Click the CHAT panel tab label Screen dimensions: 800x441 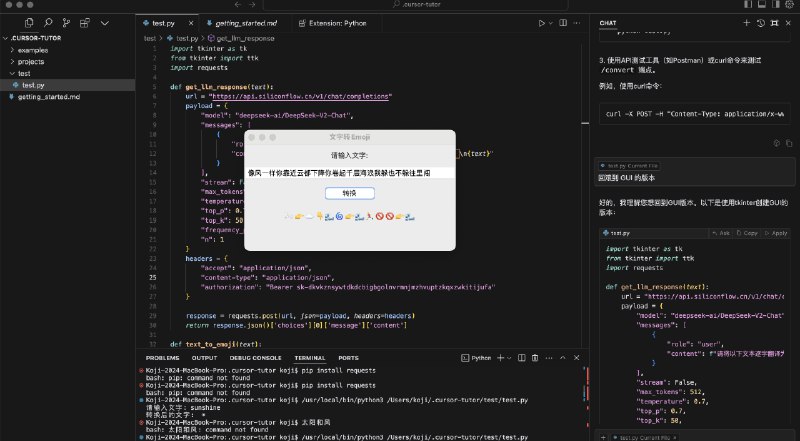pyautogui.click(x=608, y=23)
